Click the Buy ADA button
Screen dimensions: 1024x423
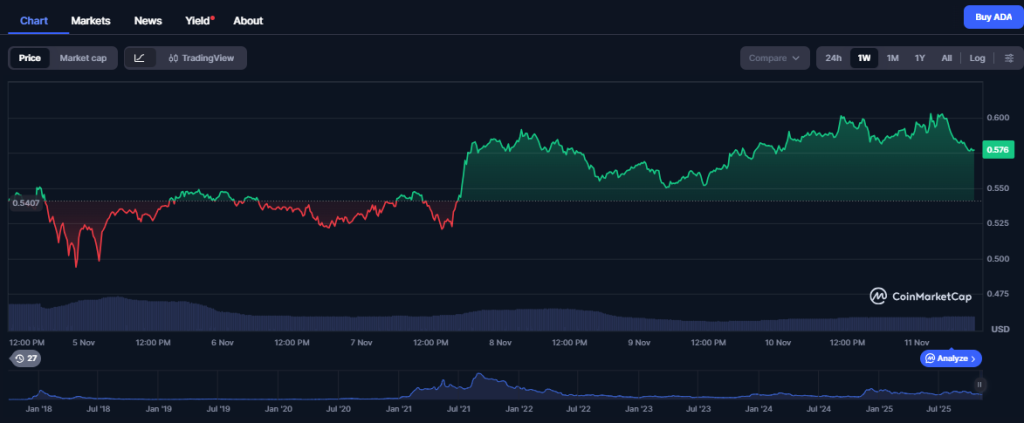coord(990,17)
